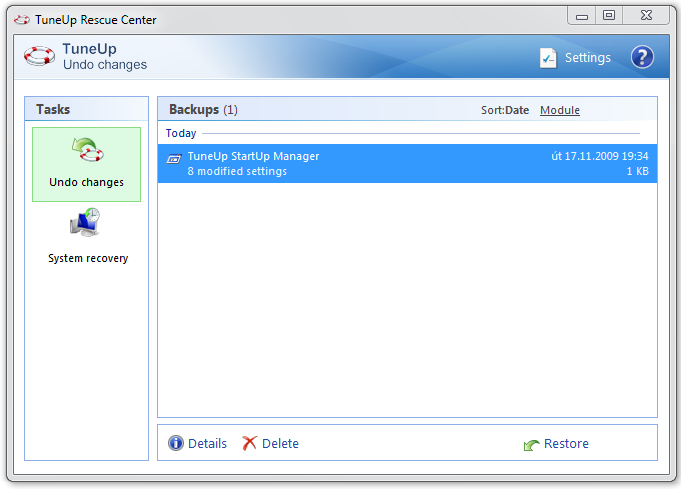Sort backups by Module

[x=559, y=110]
